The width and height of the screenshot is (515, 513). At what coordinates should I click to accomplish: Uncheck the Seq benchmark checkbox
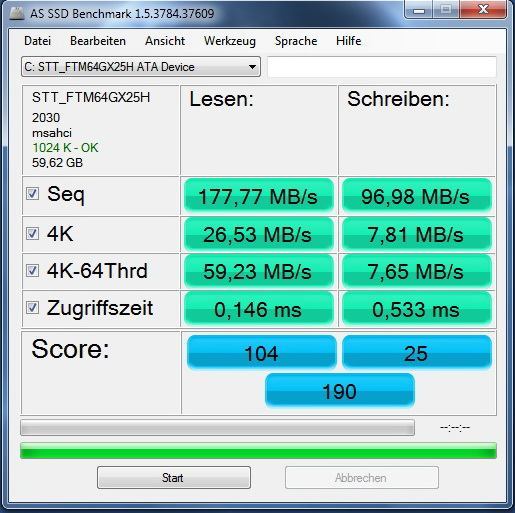coord(32,193)
